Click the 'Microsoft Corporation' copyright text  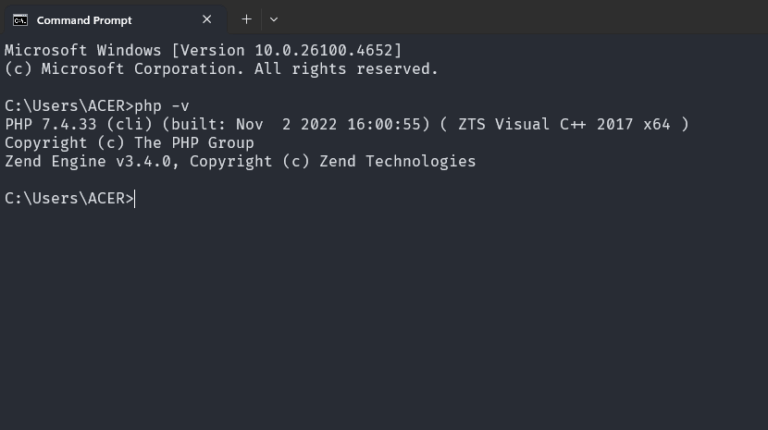pyautogui.click(x=143, y=69)
